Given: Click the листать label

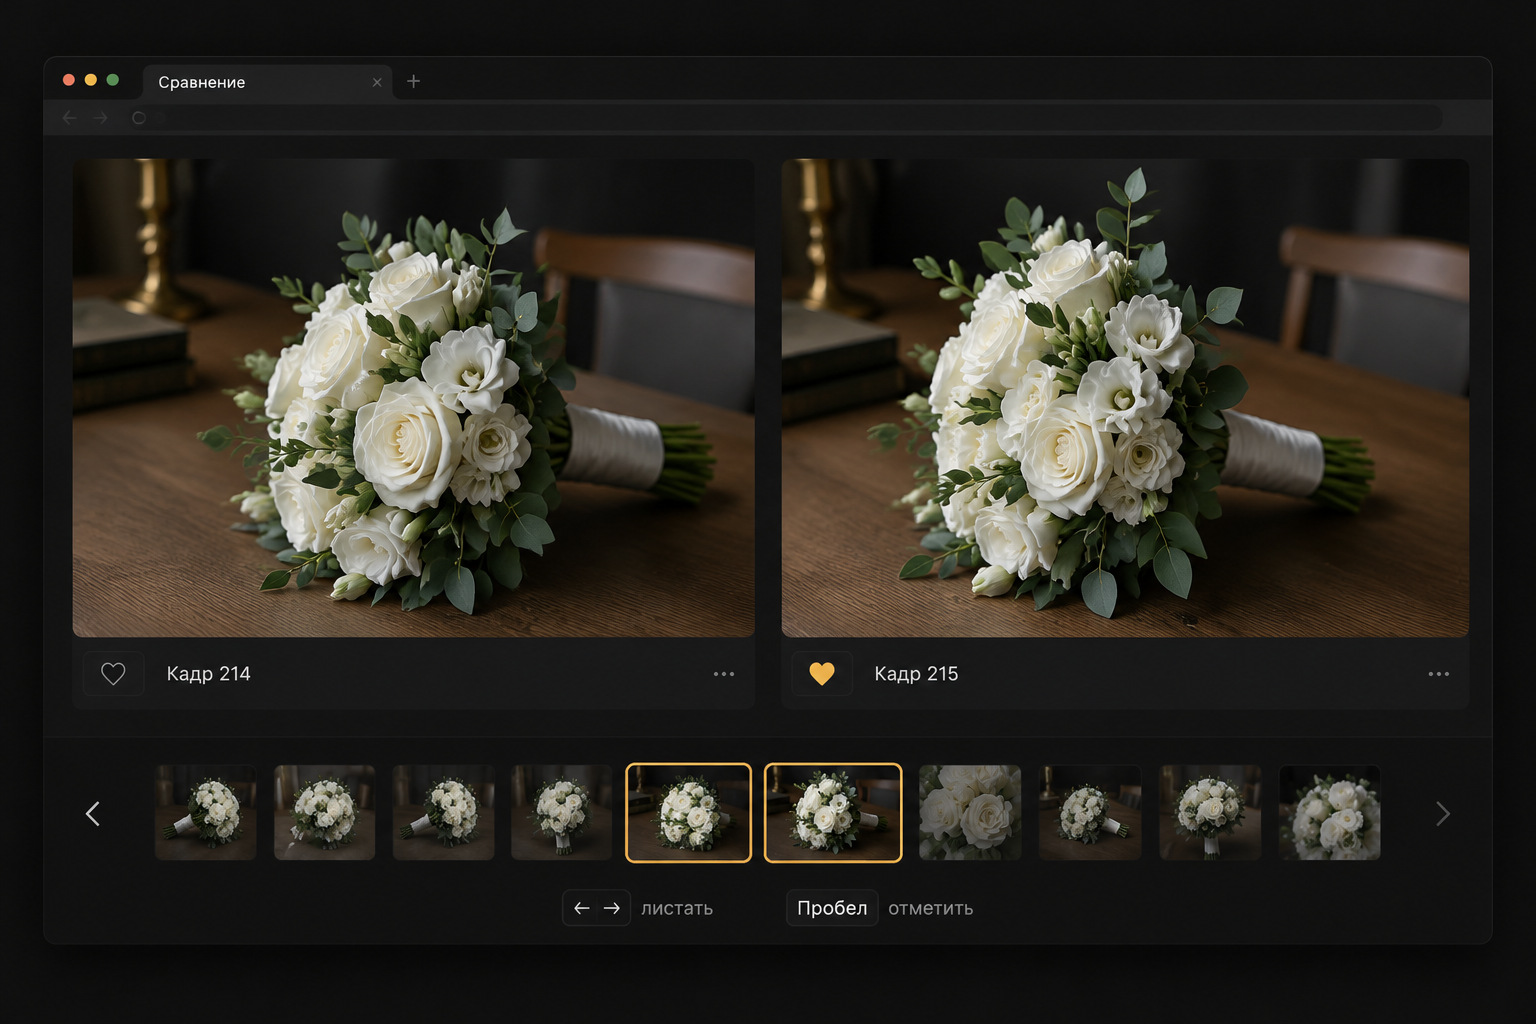Looking at the screenshot, I should tap(677, 908).
